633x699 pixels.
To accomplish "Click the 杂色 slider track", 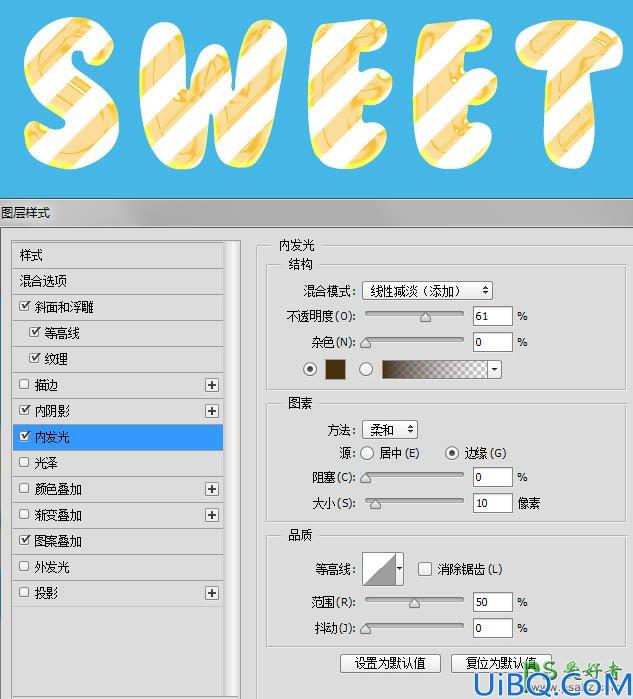I will (x=414, y=341).
